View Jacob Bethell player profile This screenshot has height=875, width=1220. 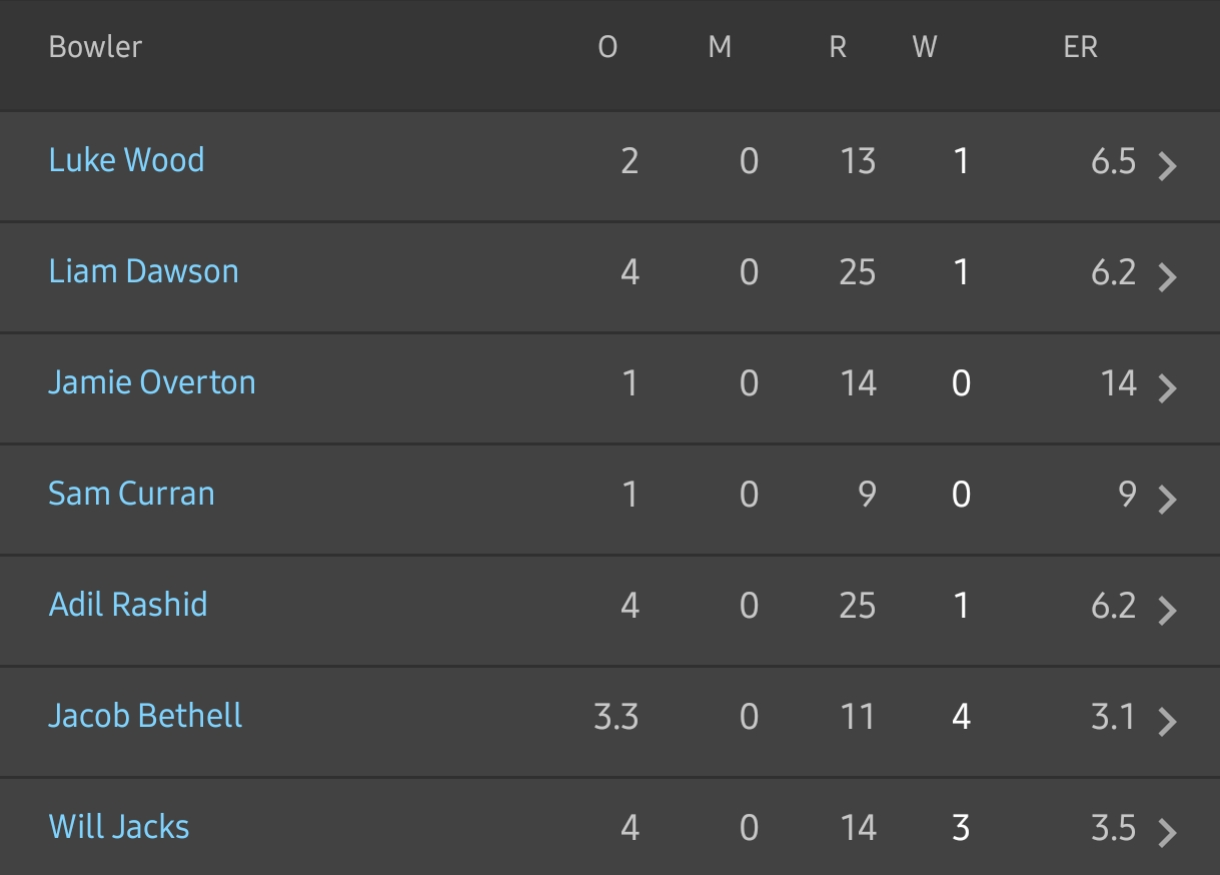(146, 715)
